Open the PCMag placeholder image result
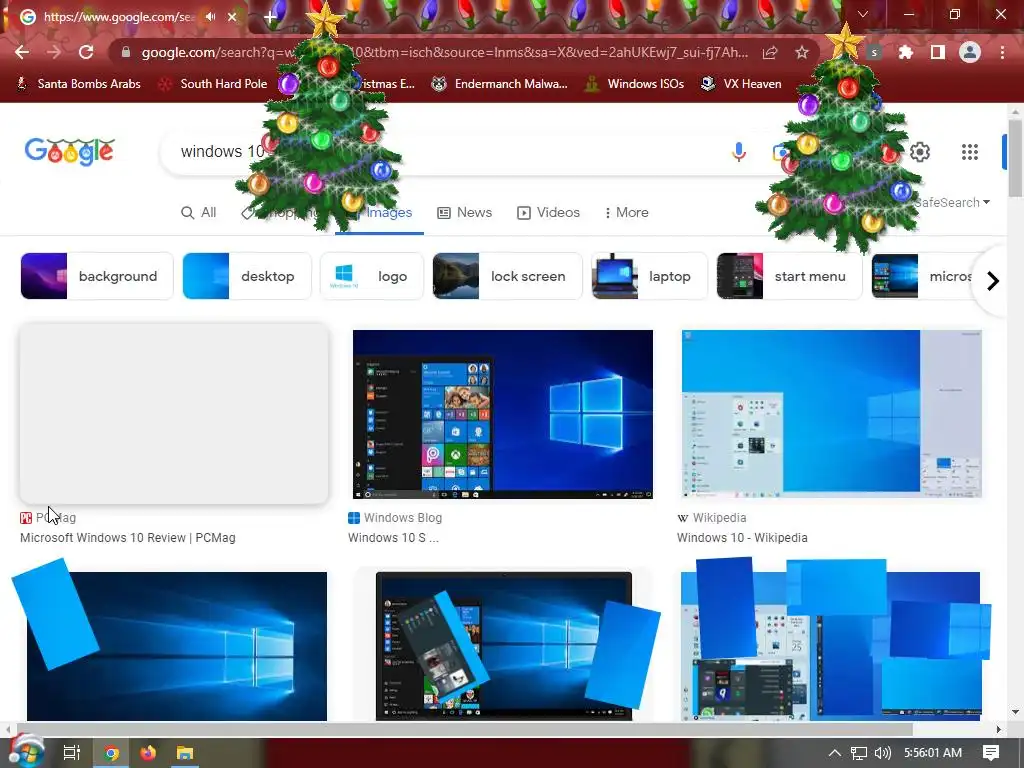Viewport: 1024px width, 768px height. (174, 414)
